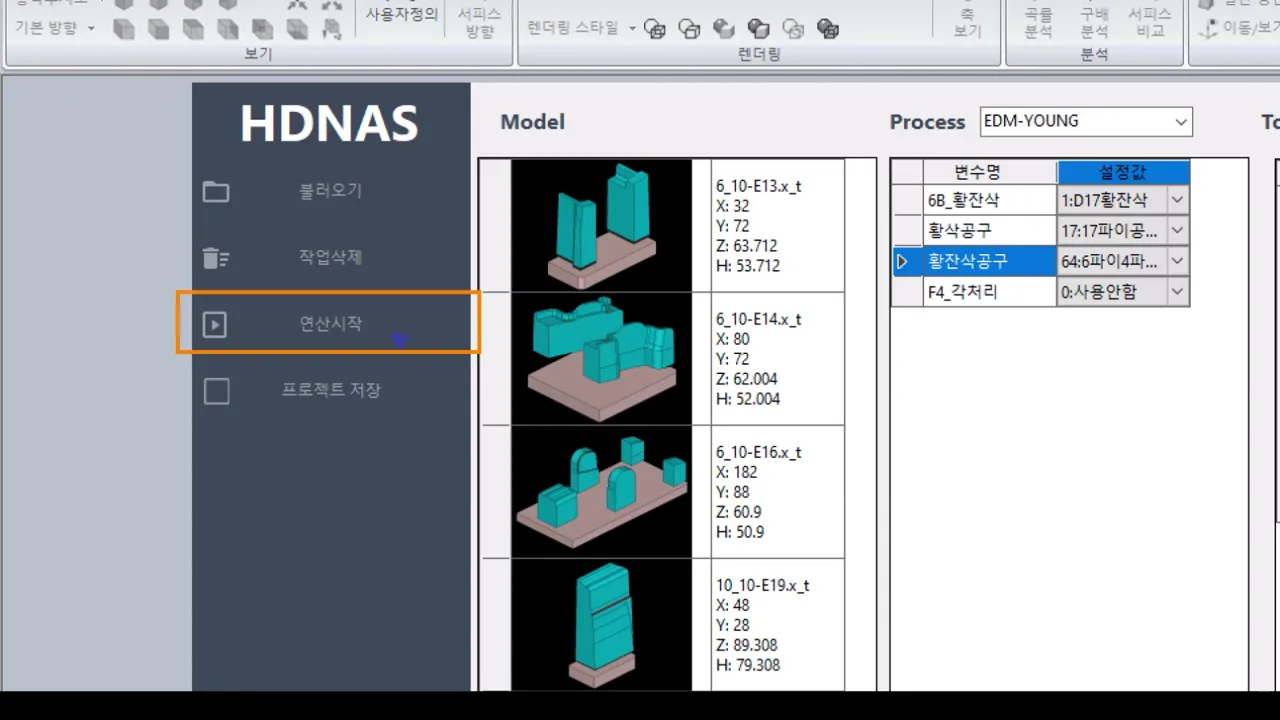Image resolution: width=1280 pixels, height=720 pixels.
Task: Open dropdown for 황삭공구 value
Action: point(1177,231)
